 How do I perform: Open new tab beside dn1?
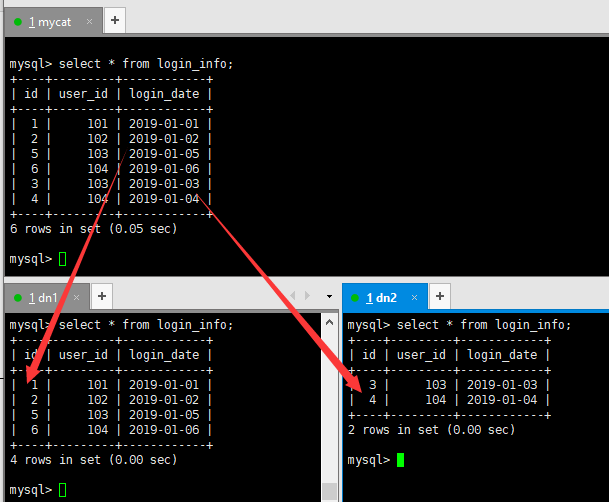point(102,297)
